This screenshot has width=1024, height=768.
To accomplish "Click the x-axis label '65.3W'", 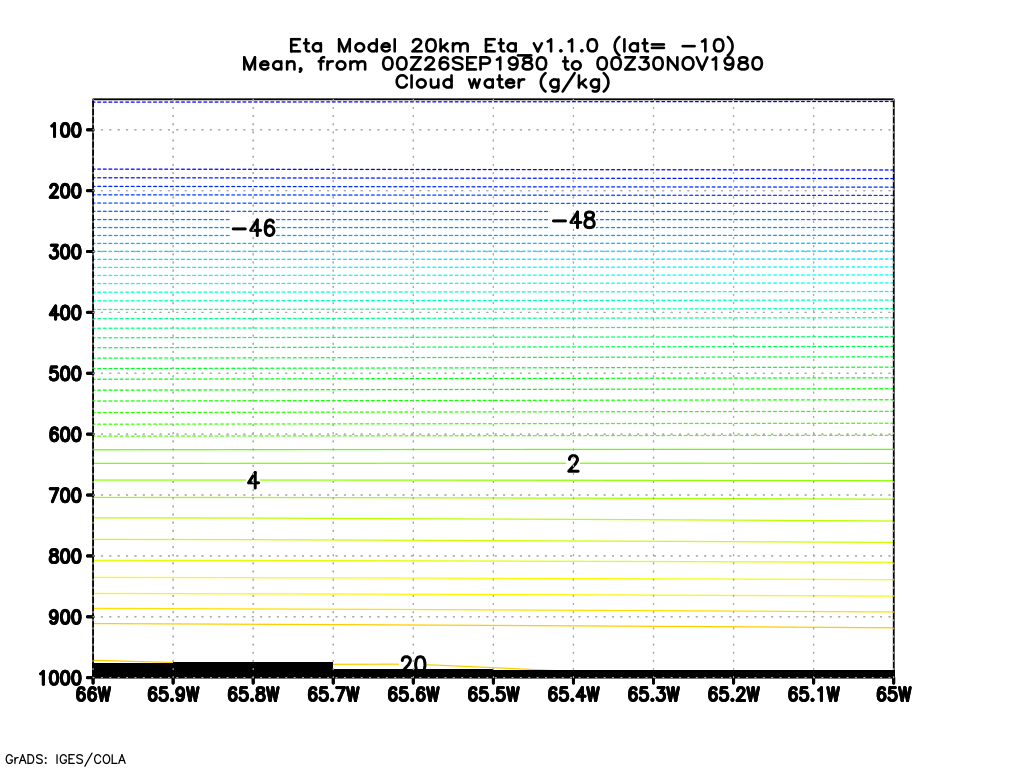I will pyautogui.click(x=653, y=694).
